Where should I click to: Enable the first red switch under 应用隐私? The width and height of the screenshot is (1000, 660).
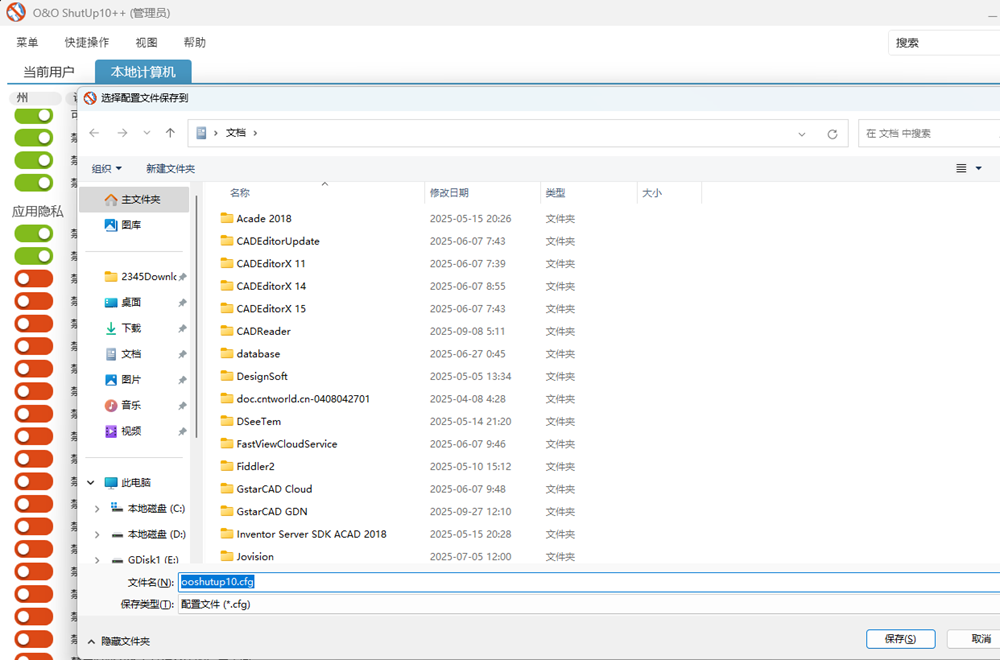(x=33, y=278)
